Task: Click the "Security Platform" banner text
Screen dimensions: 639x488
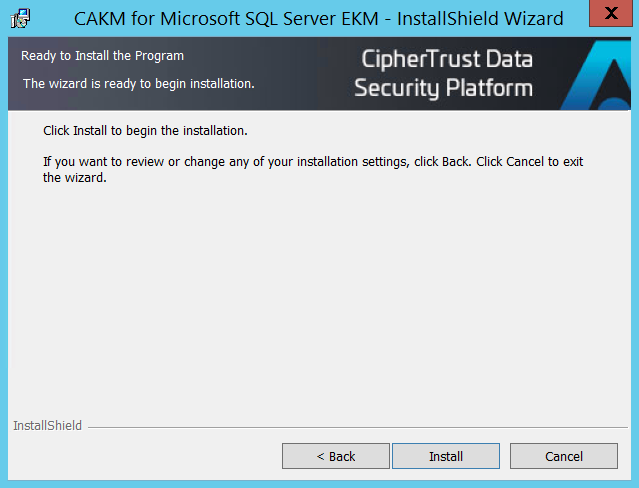Action: pyautogui.click(x=443, y=89)
